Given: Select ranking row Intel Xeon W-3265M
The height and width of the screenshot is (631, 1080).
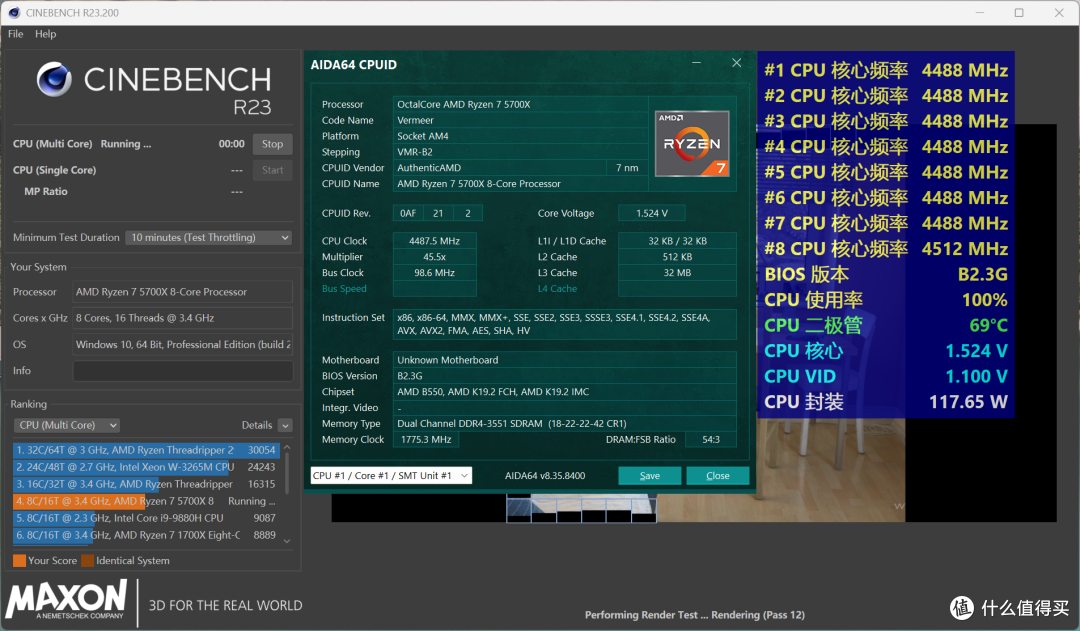Looking at the screenshot, I should [x=146, y=467].
